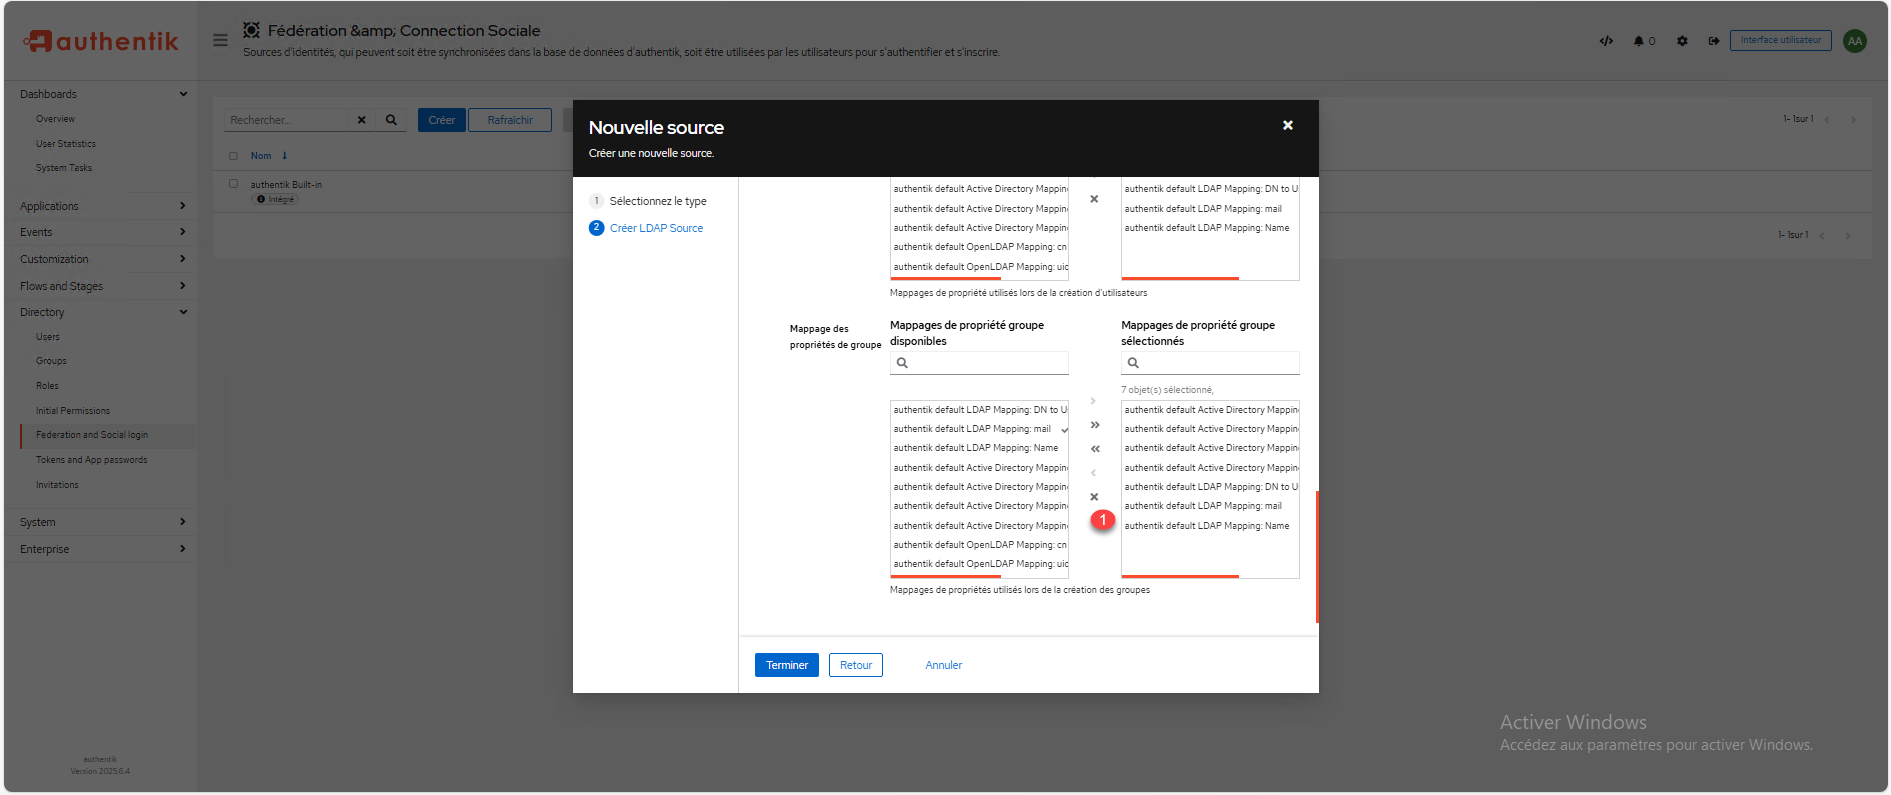The image size is (1891, 795).
Task: Click the magnifier search icon beside Rechercher
Action: [391, 120]
